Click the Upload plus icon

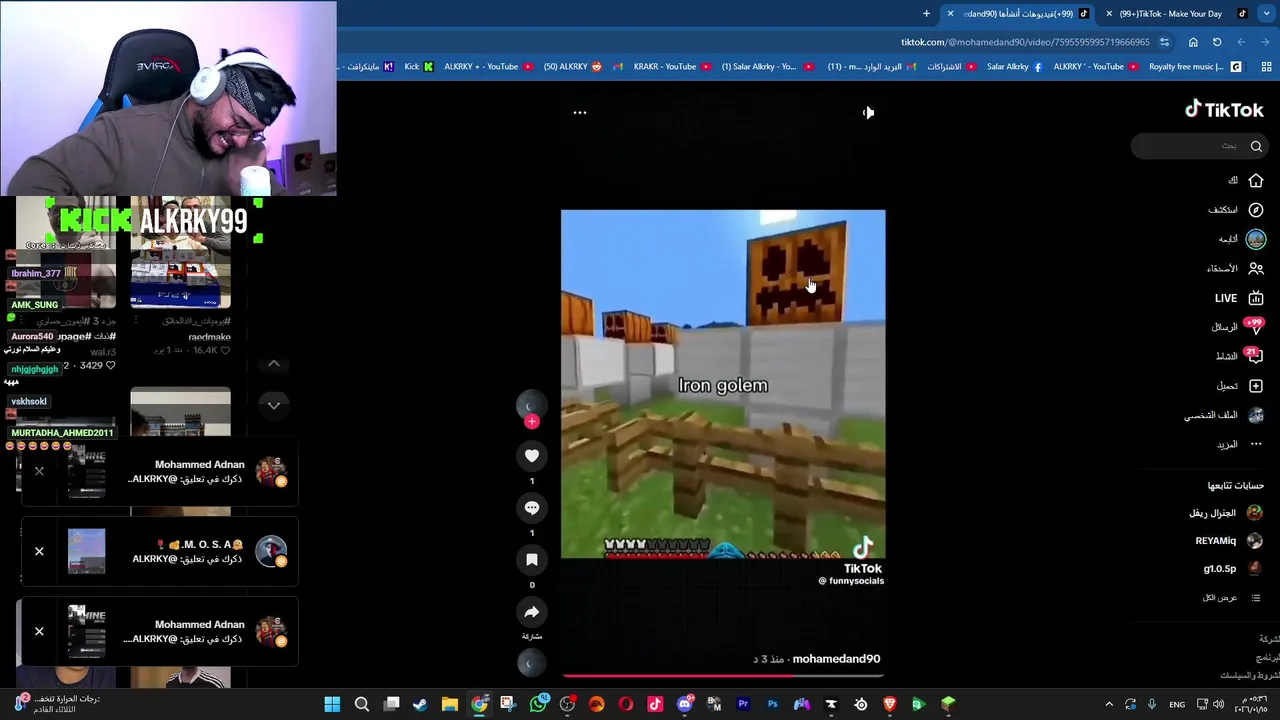pos(1256,386)
